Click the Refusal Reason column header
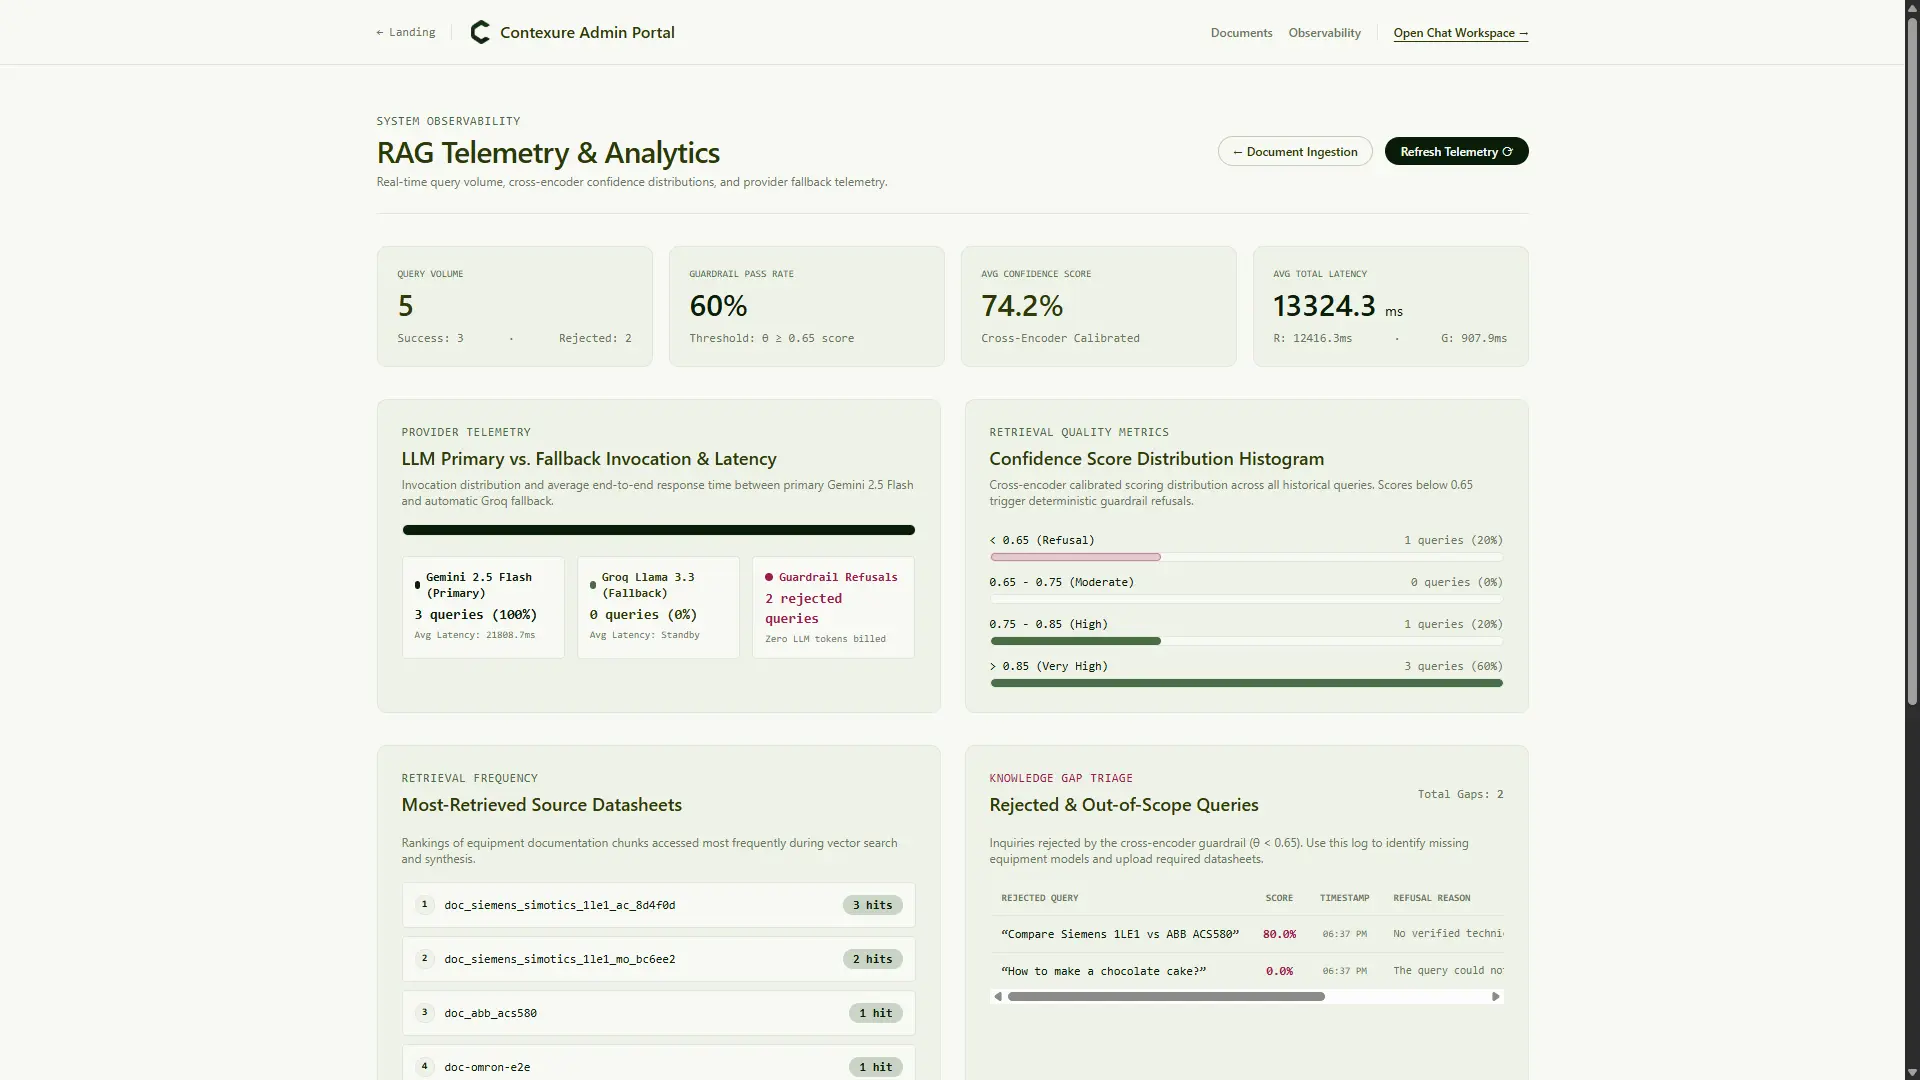The image size is (1920, 1080). [x=1431, y=898]
